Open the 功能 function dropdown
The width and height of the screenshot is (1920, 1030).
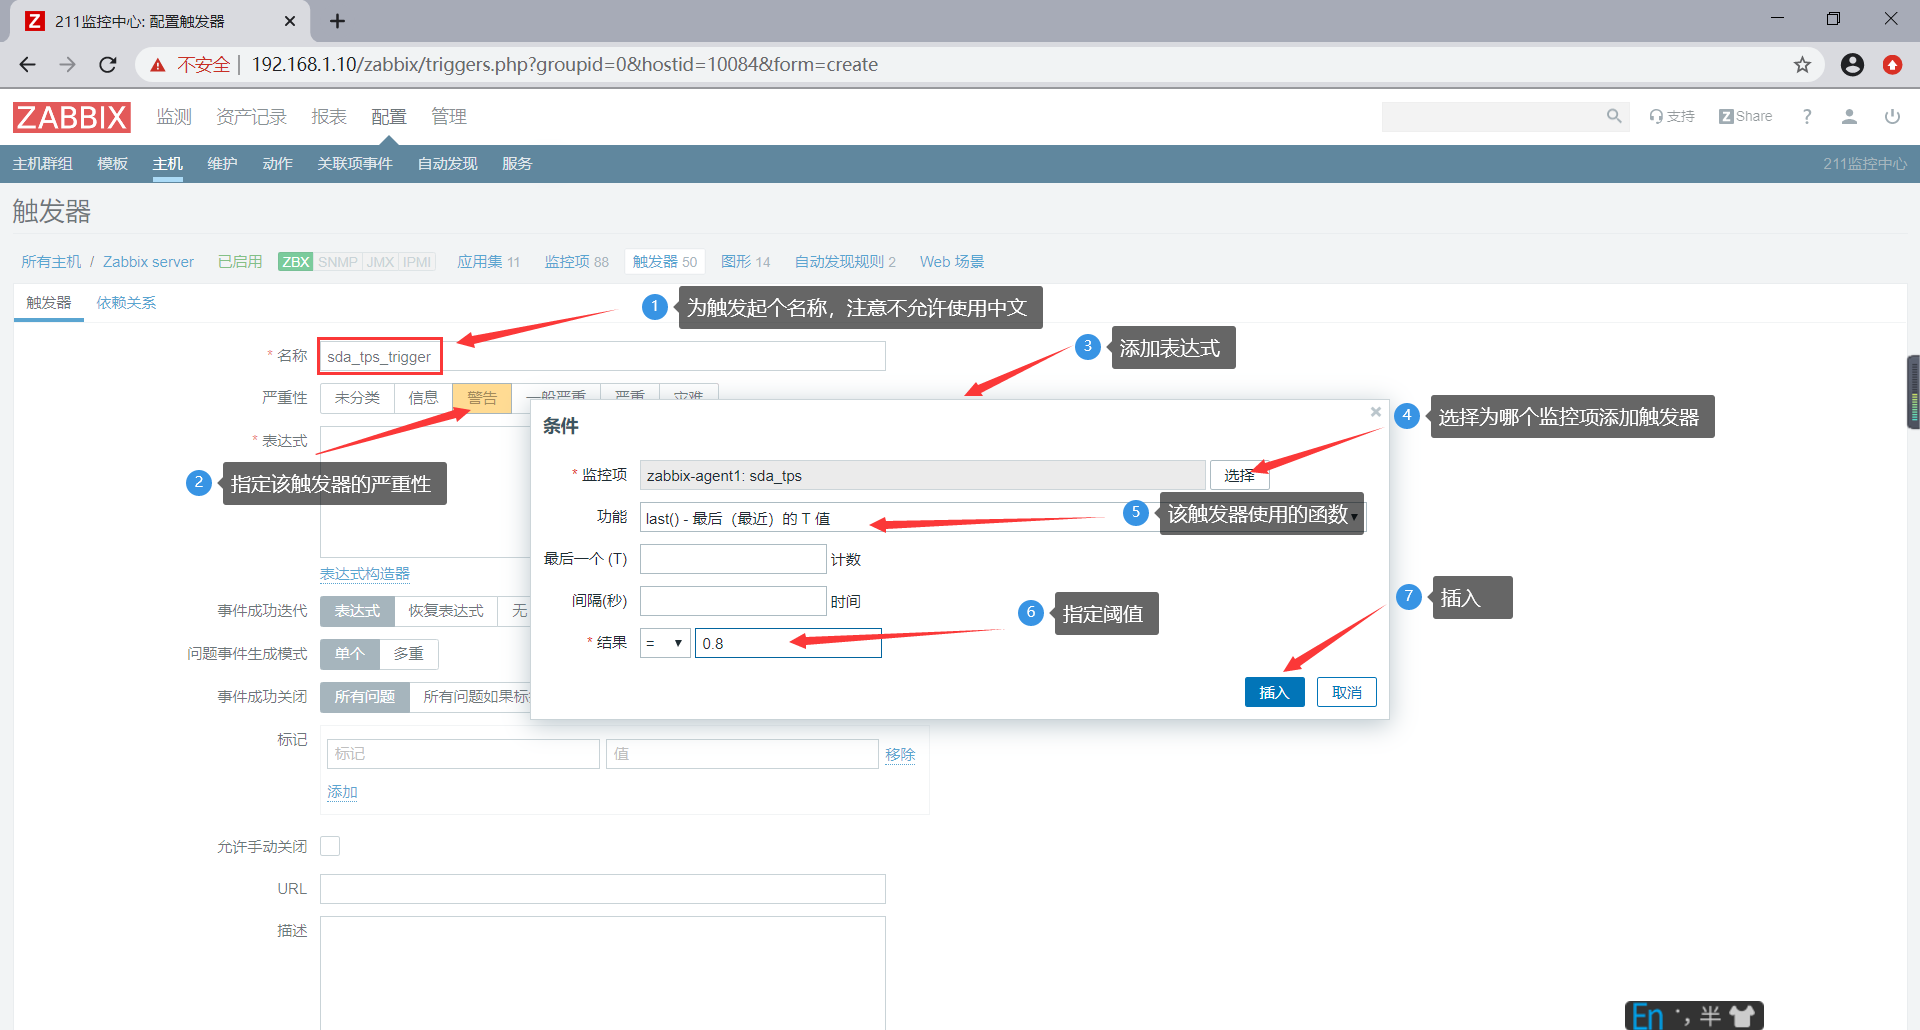point(1003,518)
